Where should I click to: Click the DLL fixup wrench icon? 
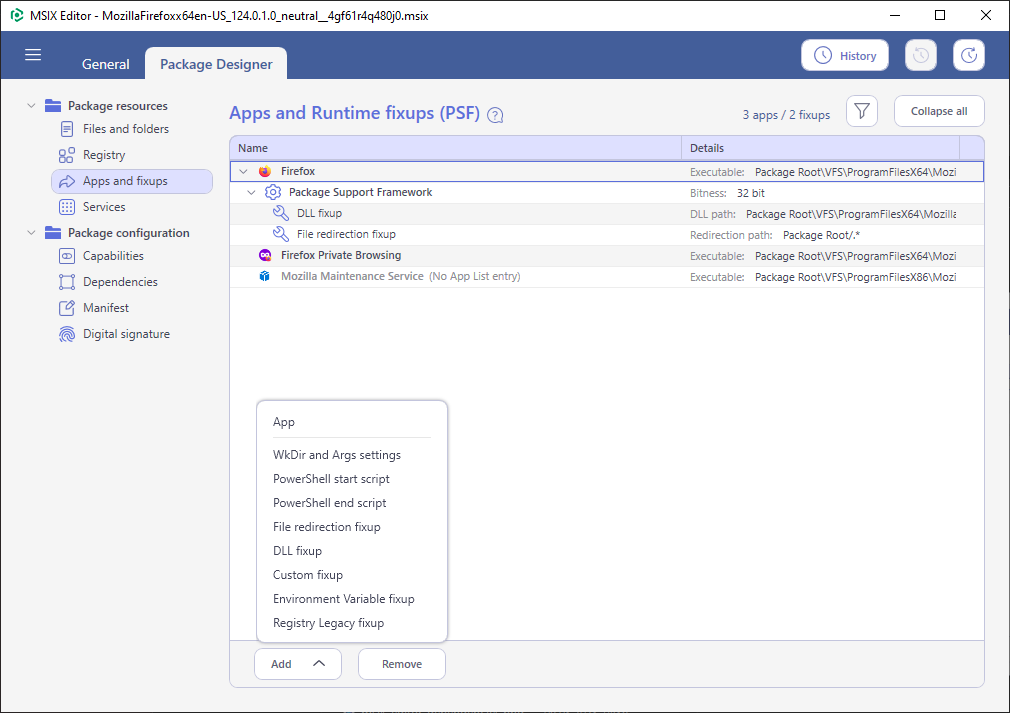coord(281,213)
